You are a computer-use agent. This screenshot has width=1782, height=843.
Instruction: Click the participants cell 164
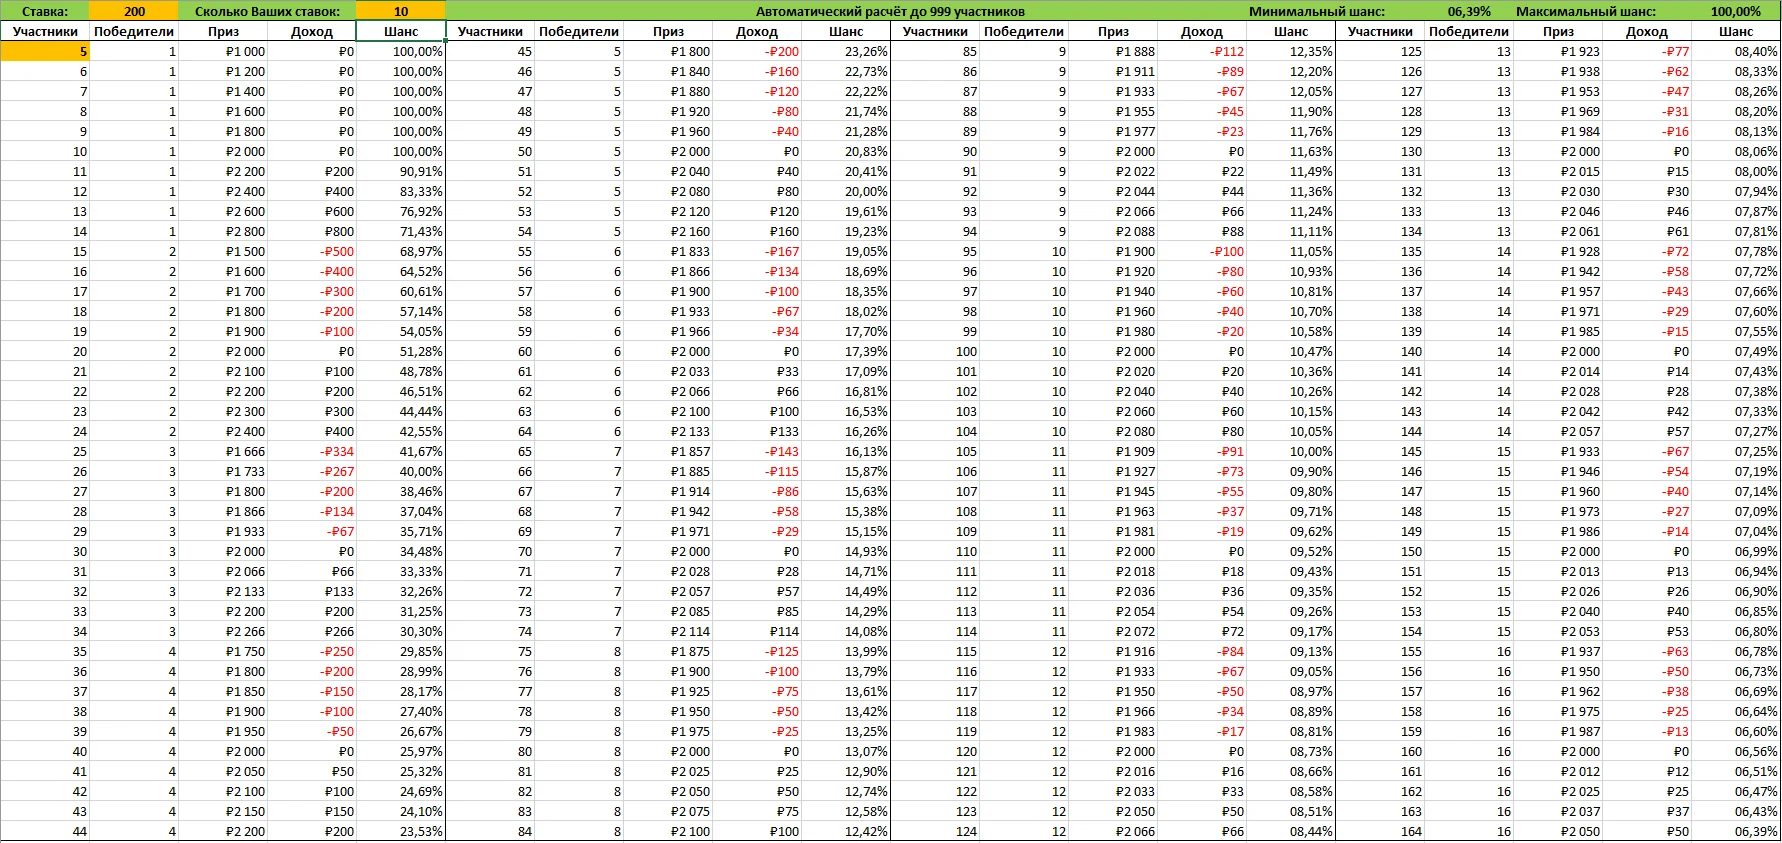[1380, 831]
